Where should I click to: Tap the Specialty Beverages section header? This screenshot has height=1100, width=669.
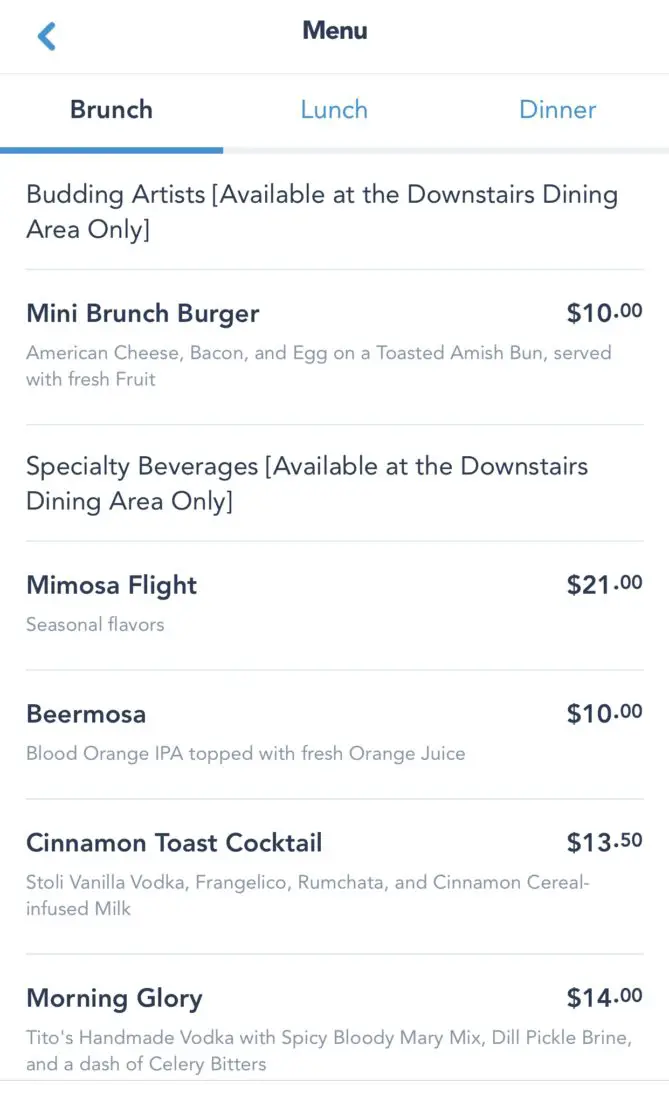306,483
